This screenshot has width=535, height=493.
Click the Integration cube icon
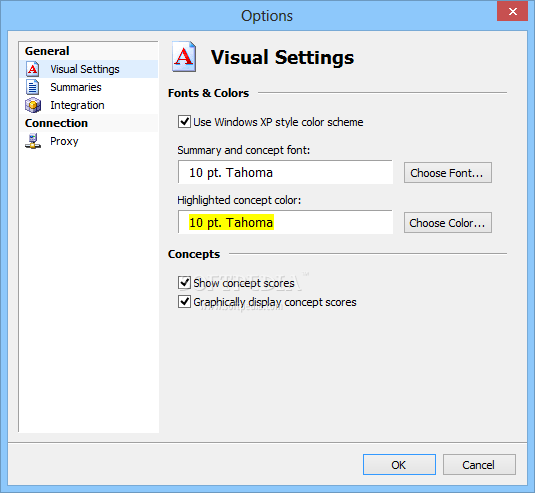tap(33, 105)
